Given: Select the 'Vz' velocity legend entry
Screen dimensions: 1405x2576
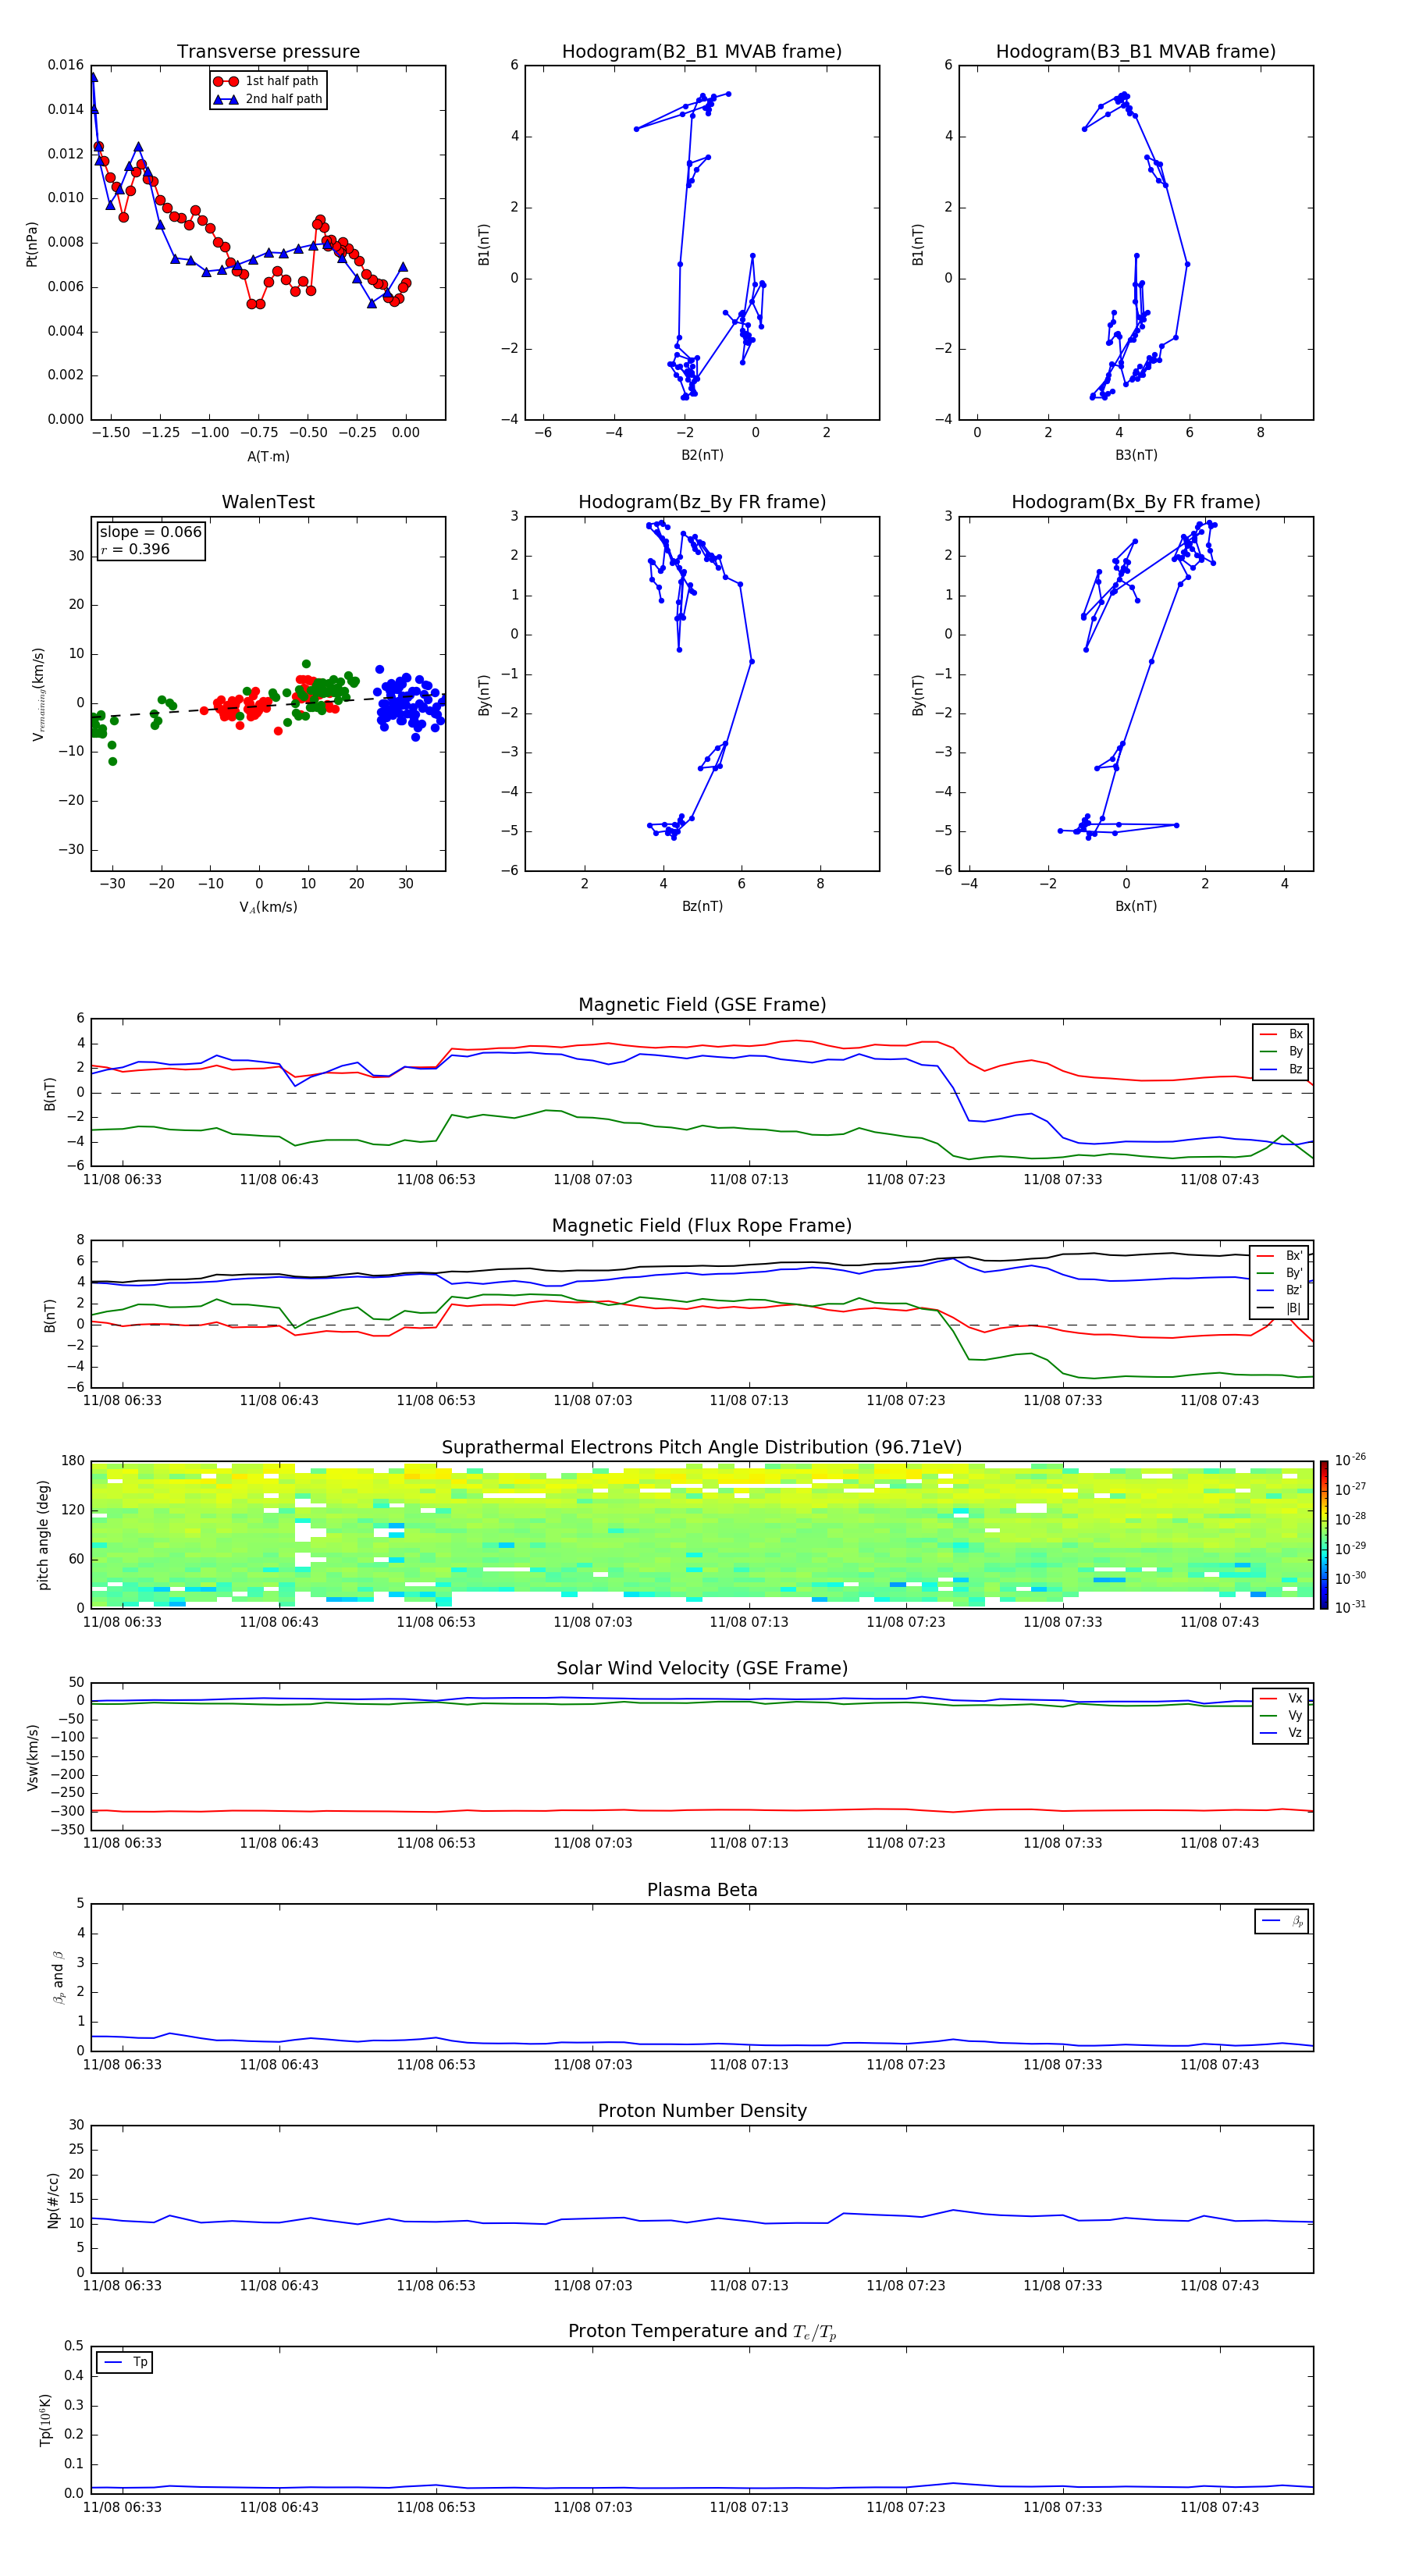Looking at the screenshot, I should [1281, 1733].
